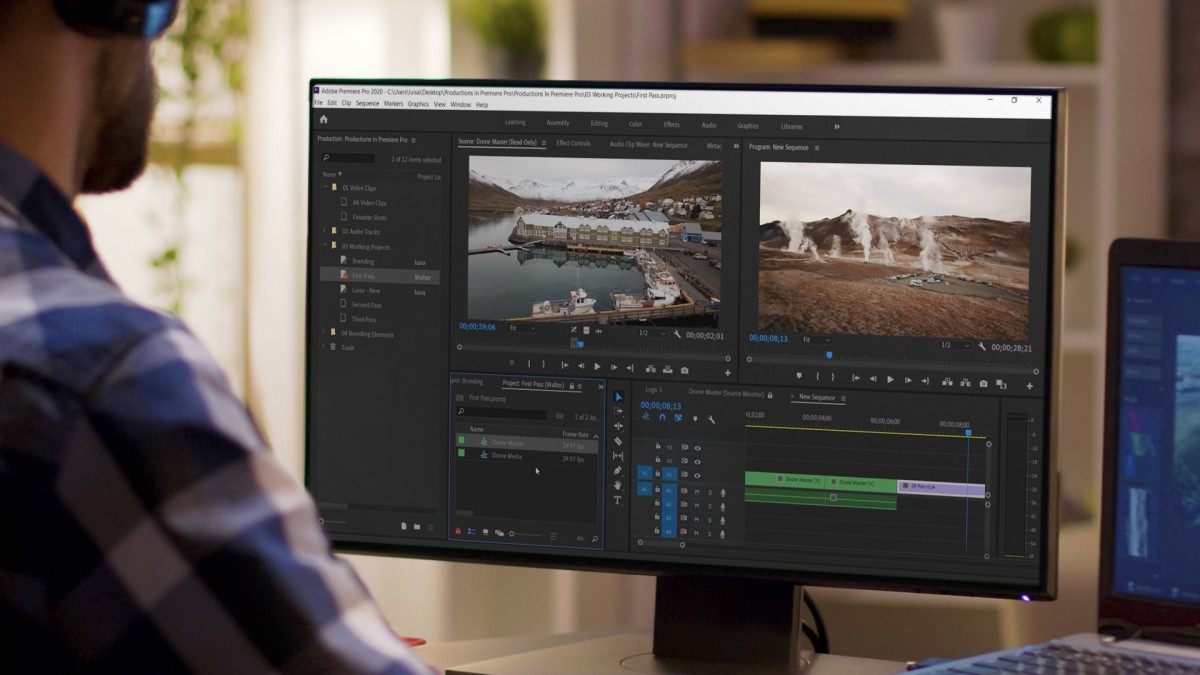
Task: Mute audio track A1
Action: [698, 491]
